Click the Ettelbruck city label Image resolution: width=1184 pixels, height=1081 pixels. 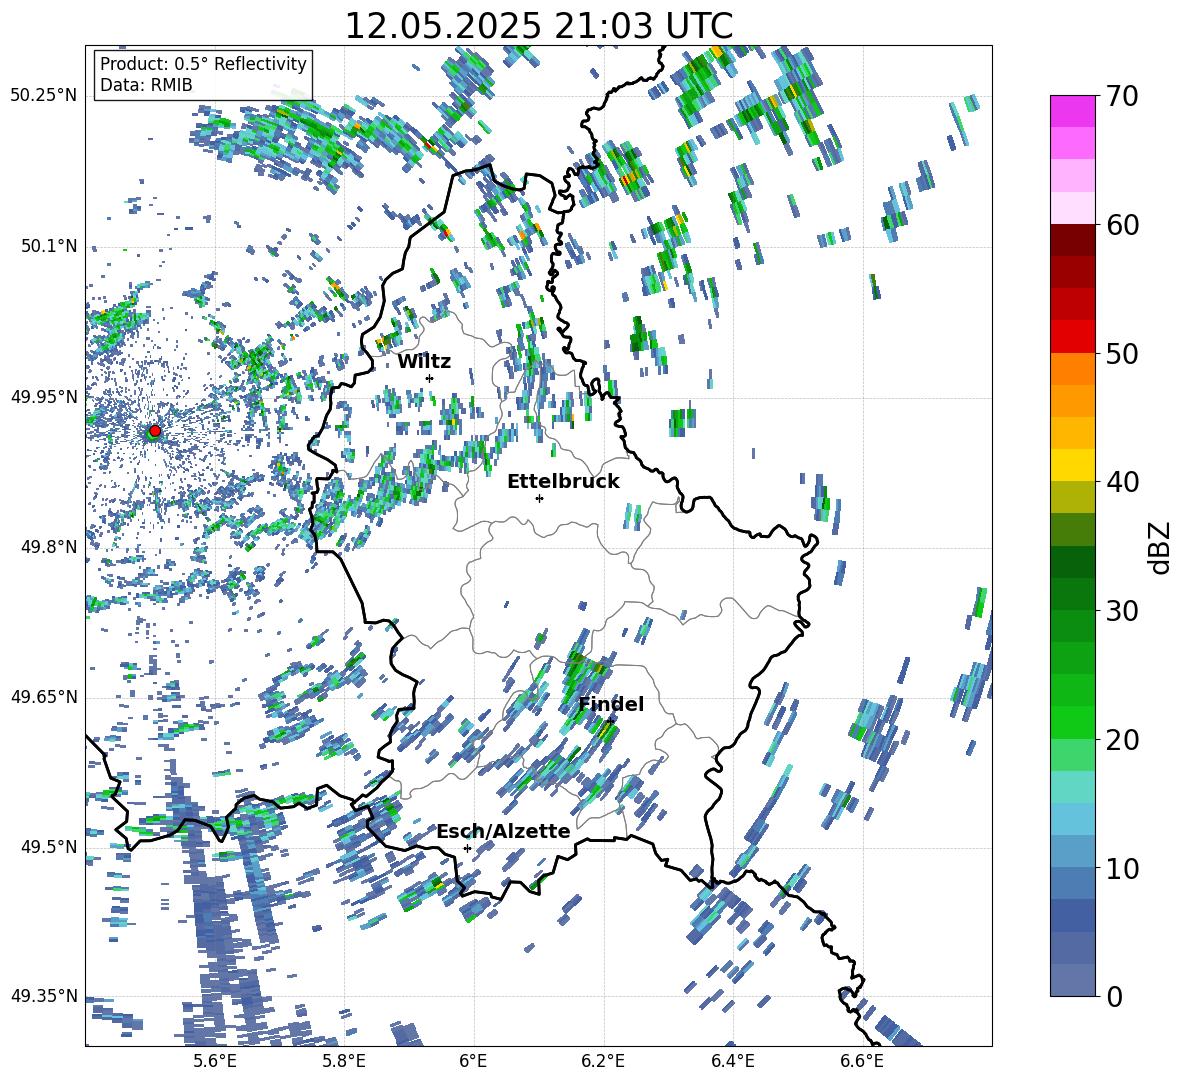(563, 482)
